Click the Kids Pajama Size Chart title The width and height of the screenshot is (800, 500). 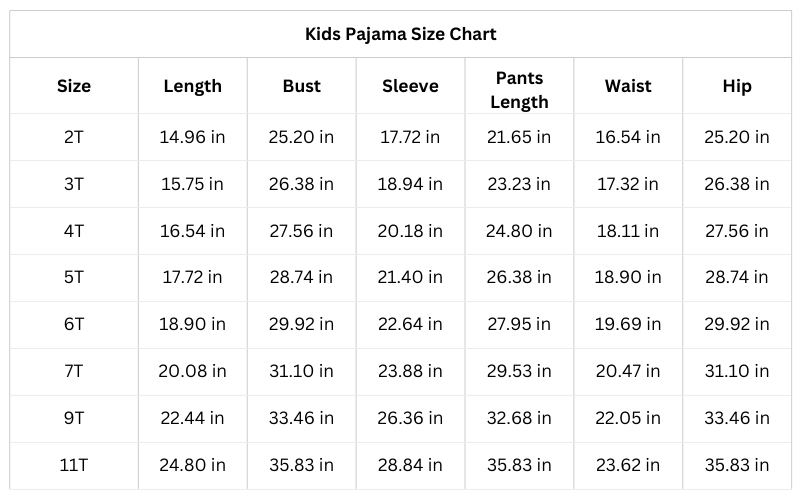point(400,34)
